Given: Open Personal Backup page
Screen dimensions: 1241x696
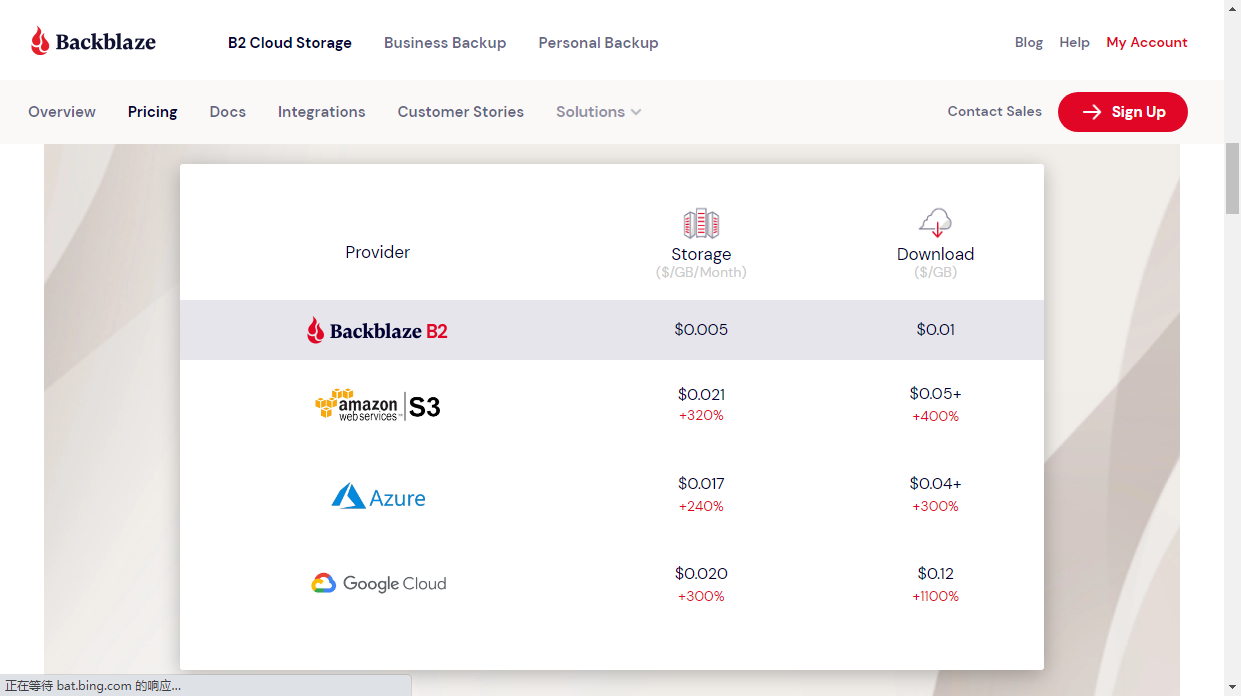Looking at the screenshot, I should [x=598, y=43].
